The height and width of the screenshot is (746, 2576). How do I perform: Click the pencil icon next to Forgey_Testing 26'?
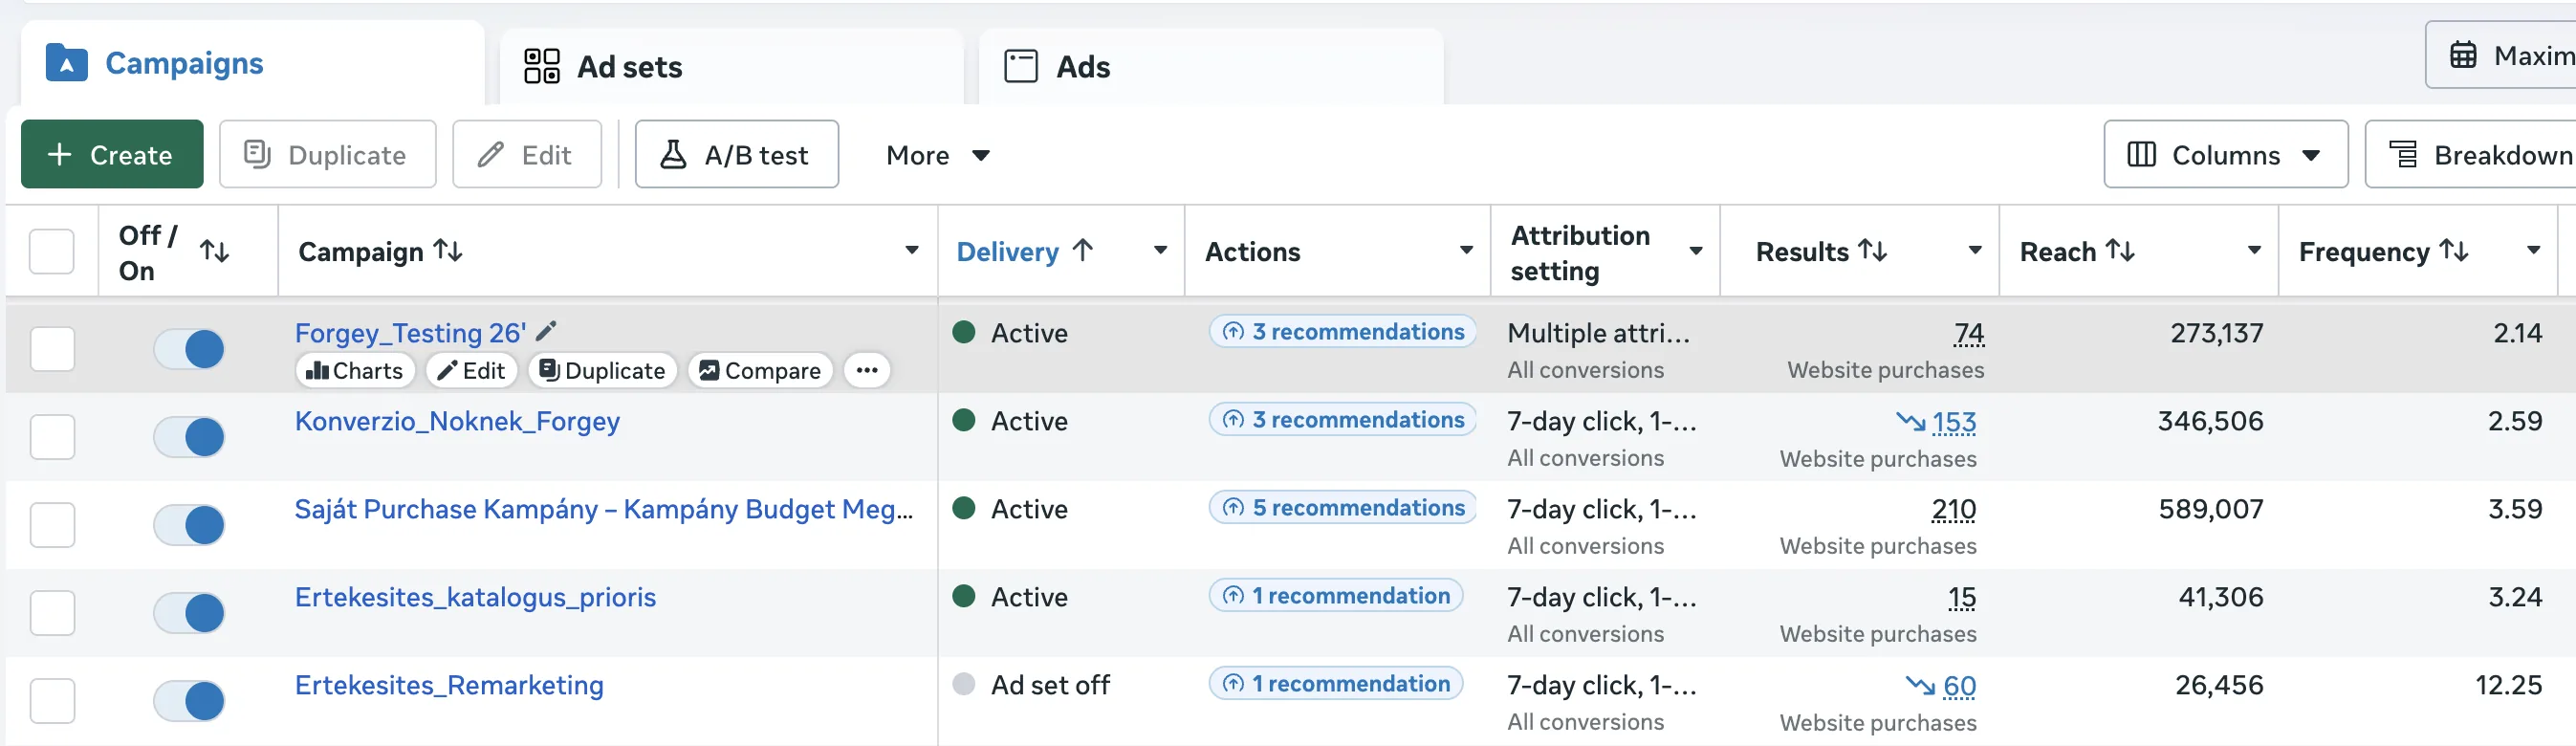tap(546, 331)
